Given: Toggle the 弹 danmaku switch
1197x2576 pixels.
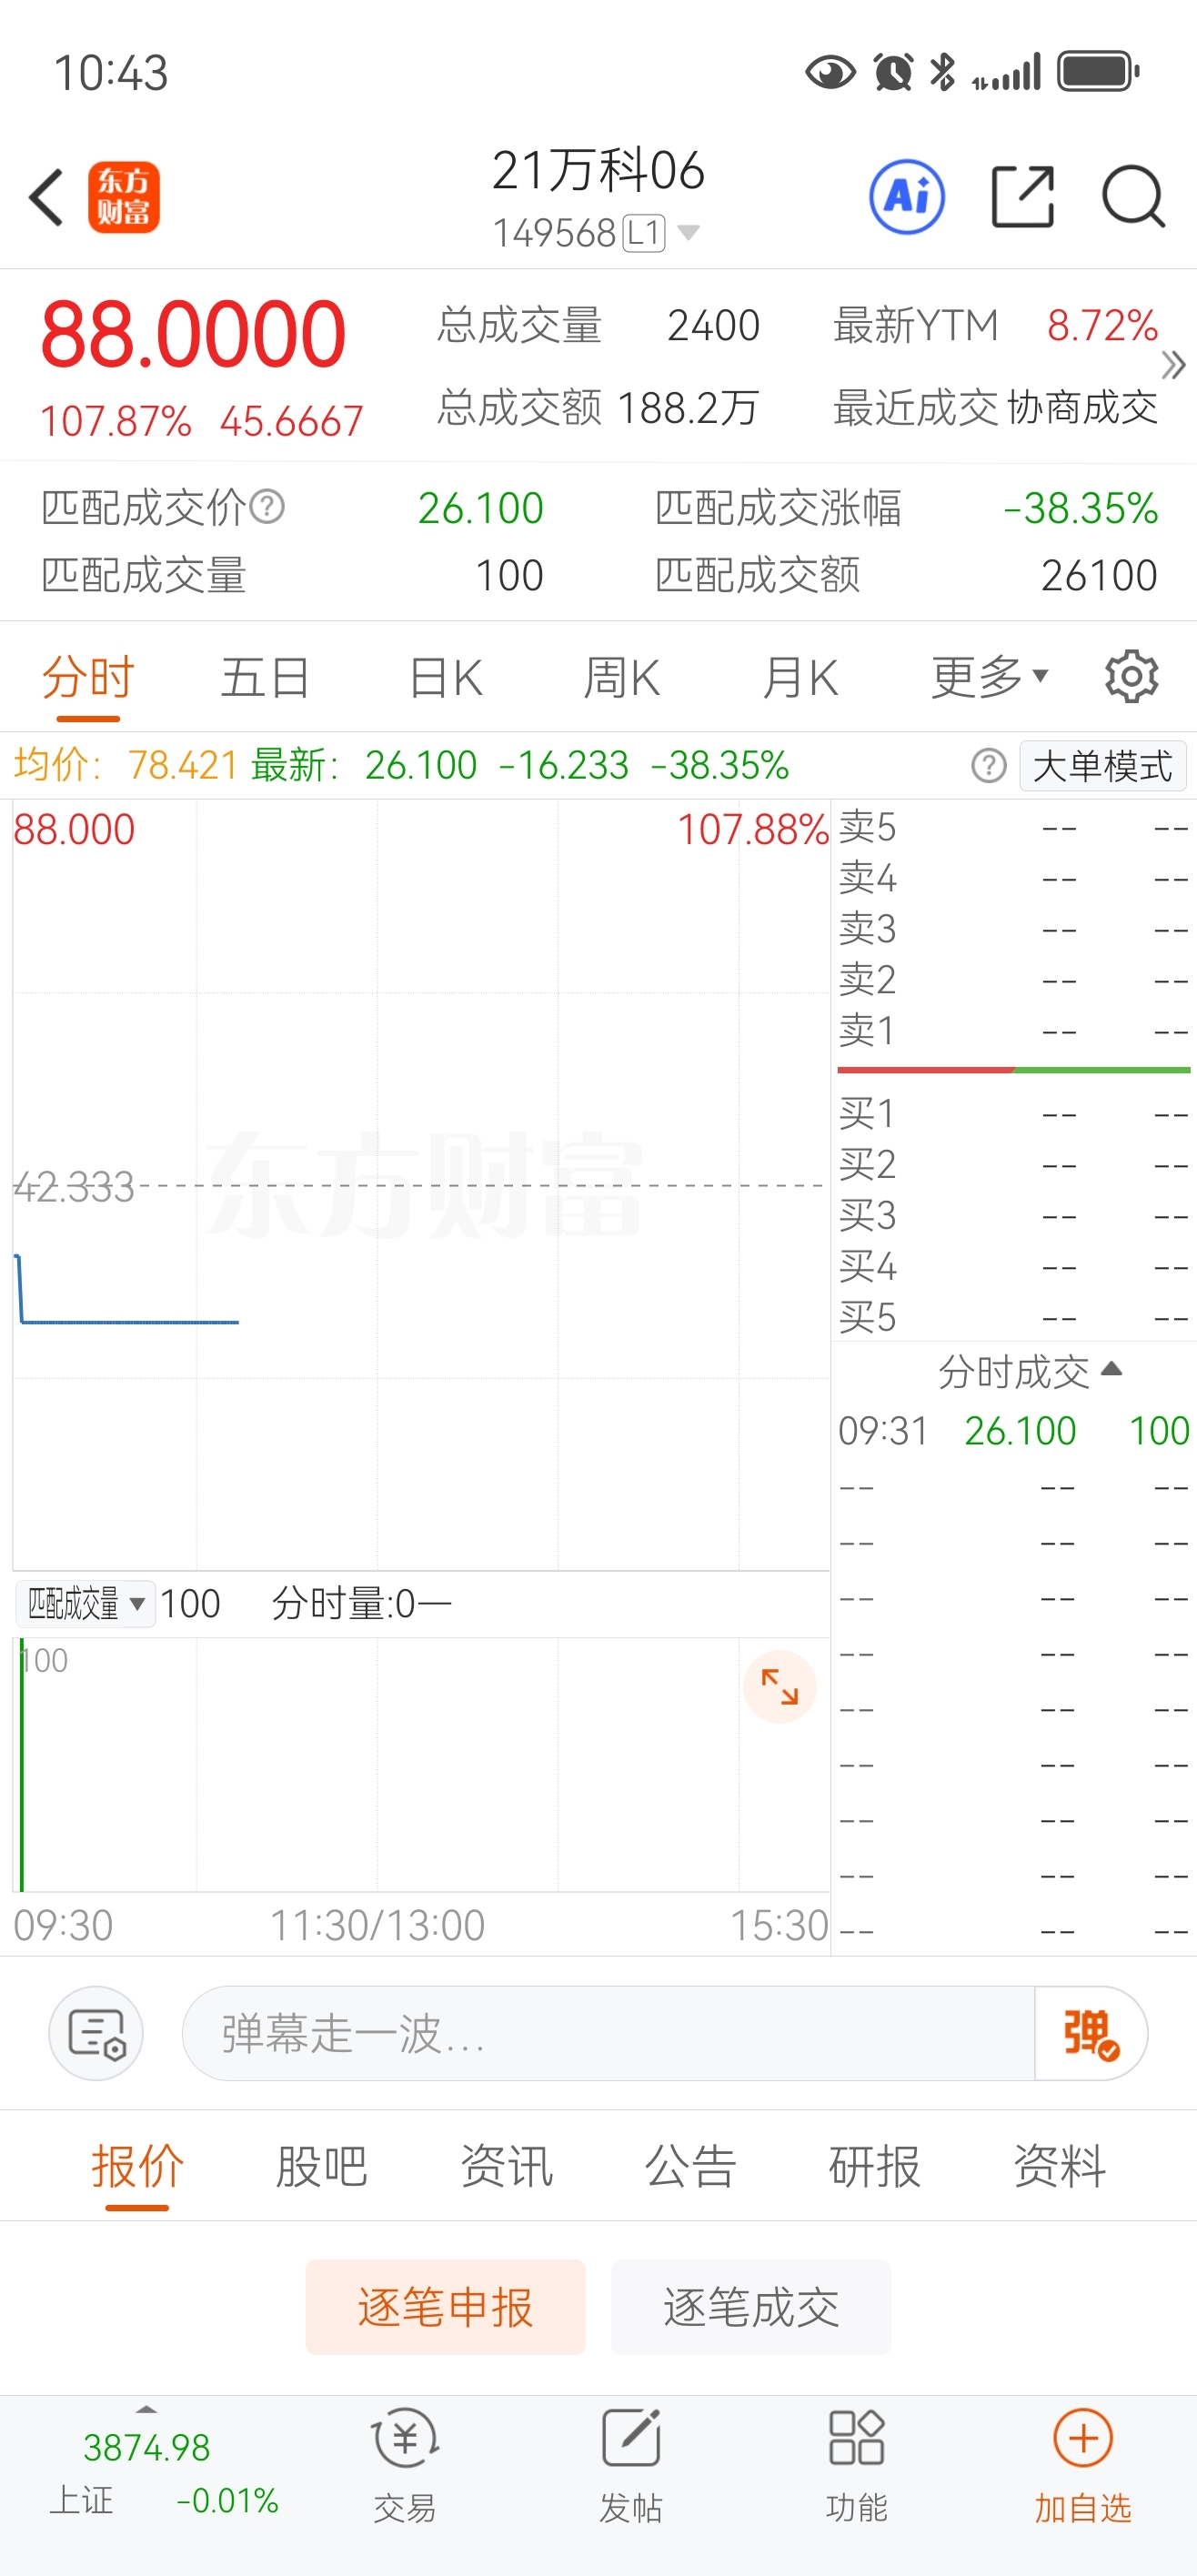Looking at the screenshot, I should (1091, 2033).
